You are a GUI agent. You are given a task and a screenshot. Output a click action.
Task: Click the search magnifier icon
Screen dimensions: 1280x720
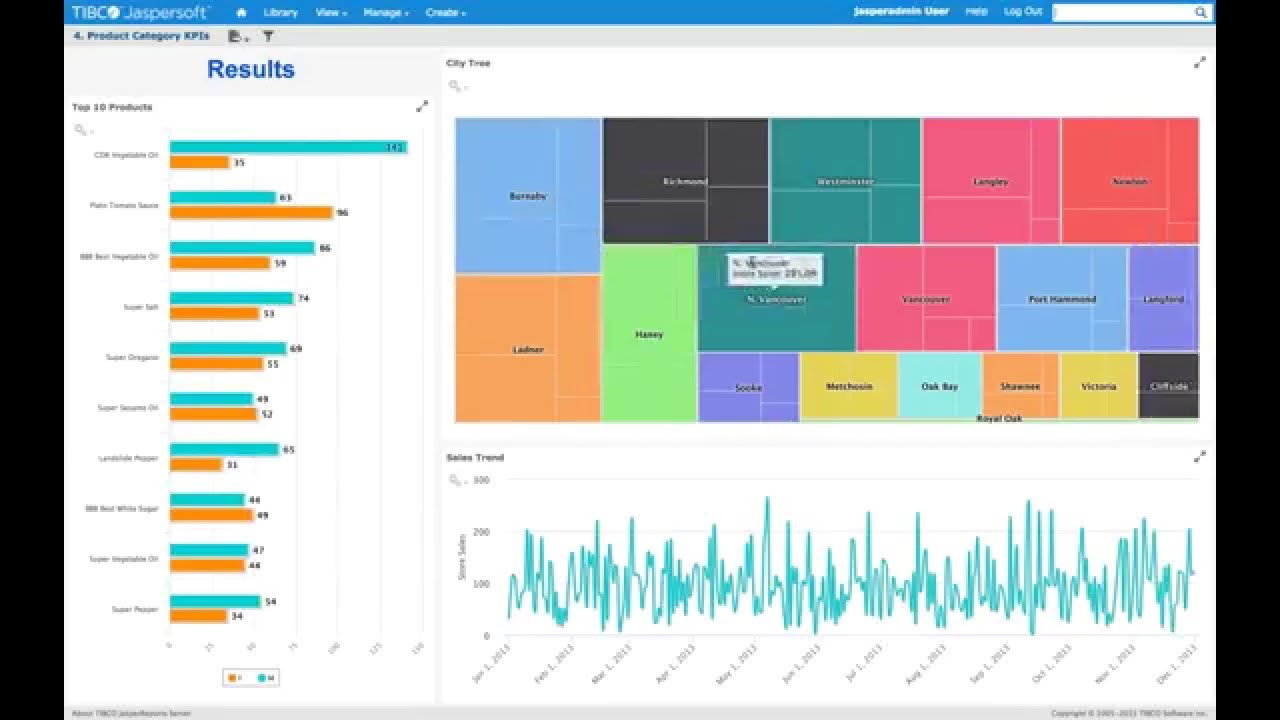point(1201,12)
